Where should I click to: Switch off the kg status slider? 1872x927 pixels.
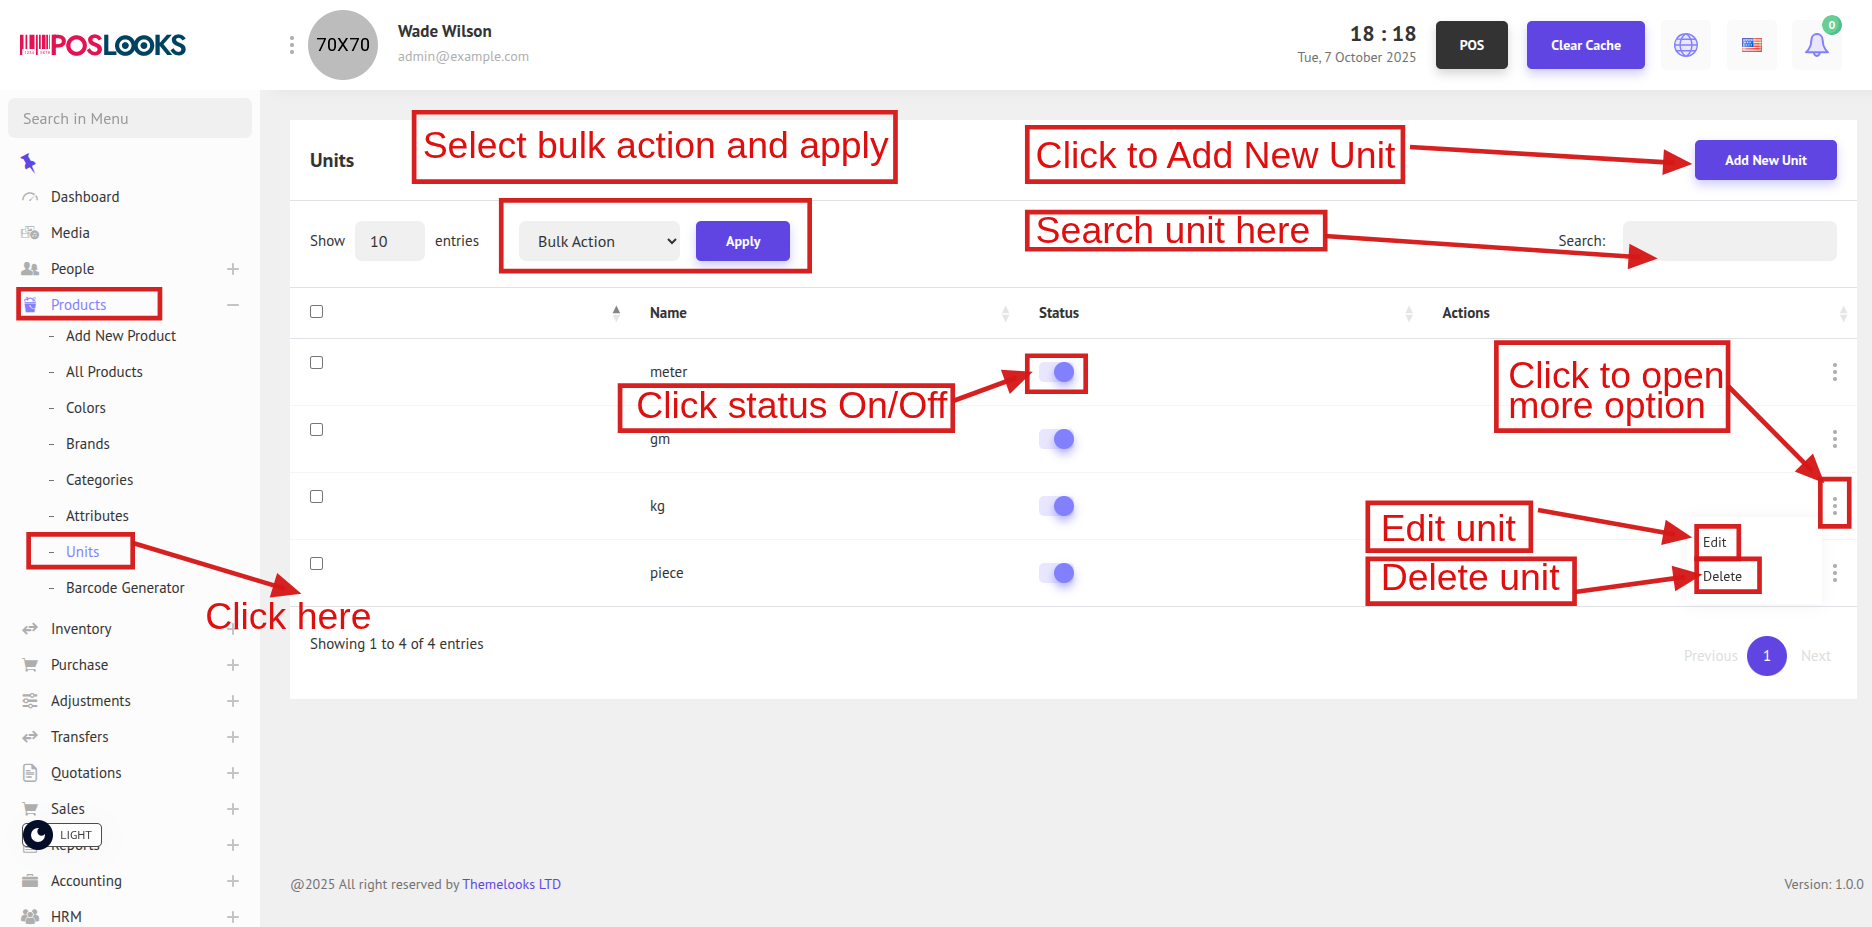click(x=1057, y=506)
